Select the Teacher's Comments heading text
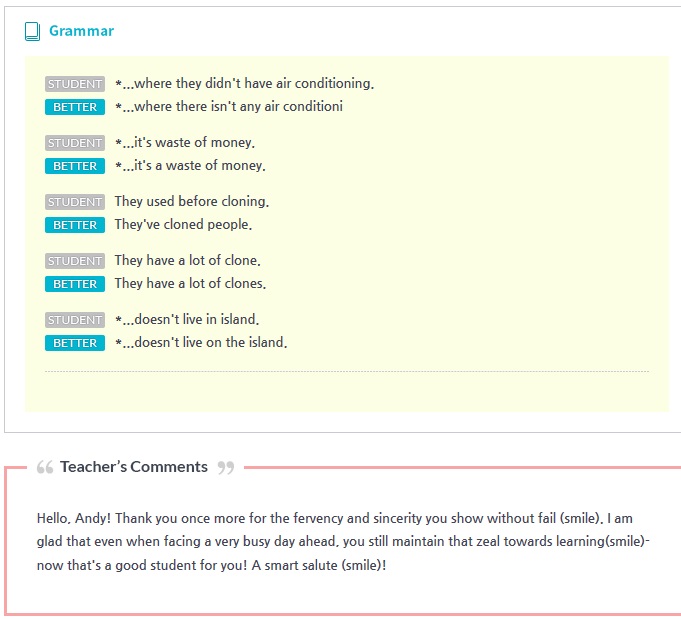The image size is (681, 619). pos(134,467)
